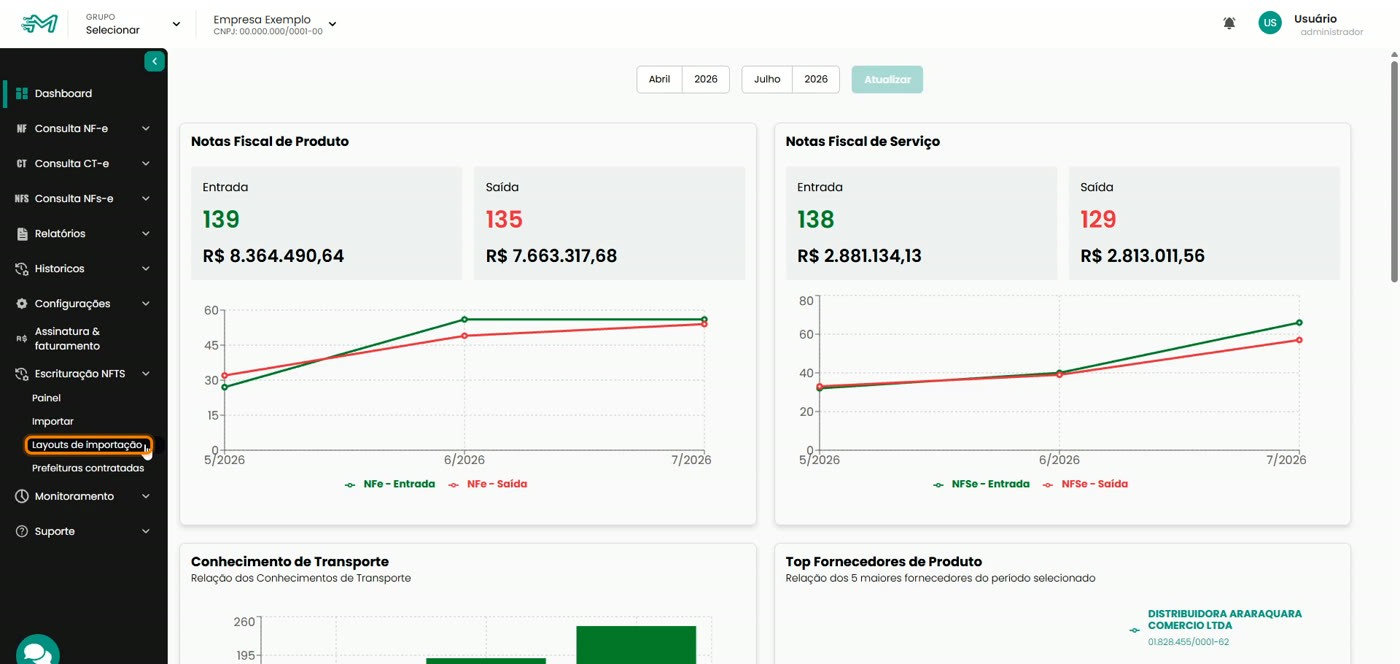Viewport: 1400px width, 664px height.
Task: Toggle the NFSe - Entrada legend series
Action: point(981,484)
